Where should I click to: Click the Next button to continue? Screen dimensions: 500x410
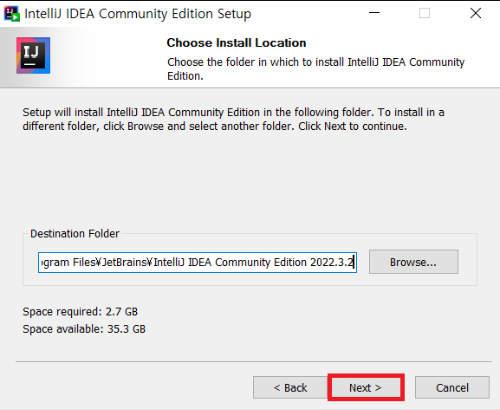point(366,388)
